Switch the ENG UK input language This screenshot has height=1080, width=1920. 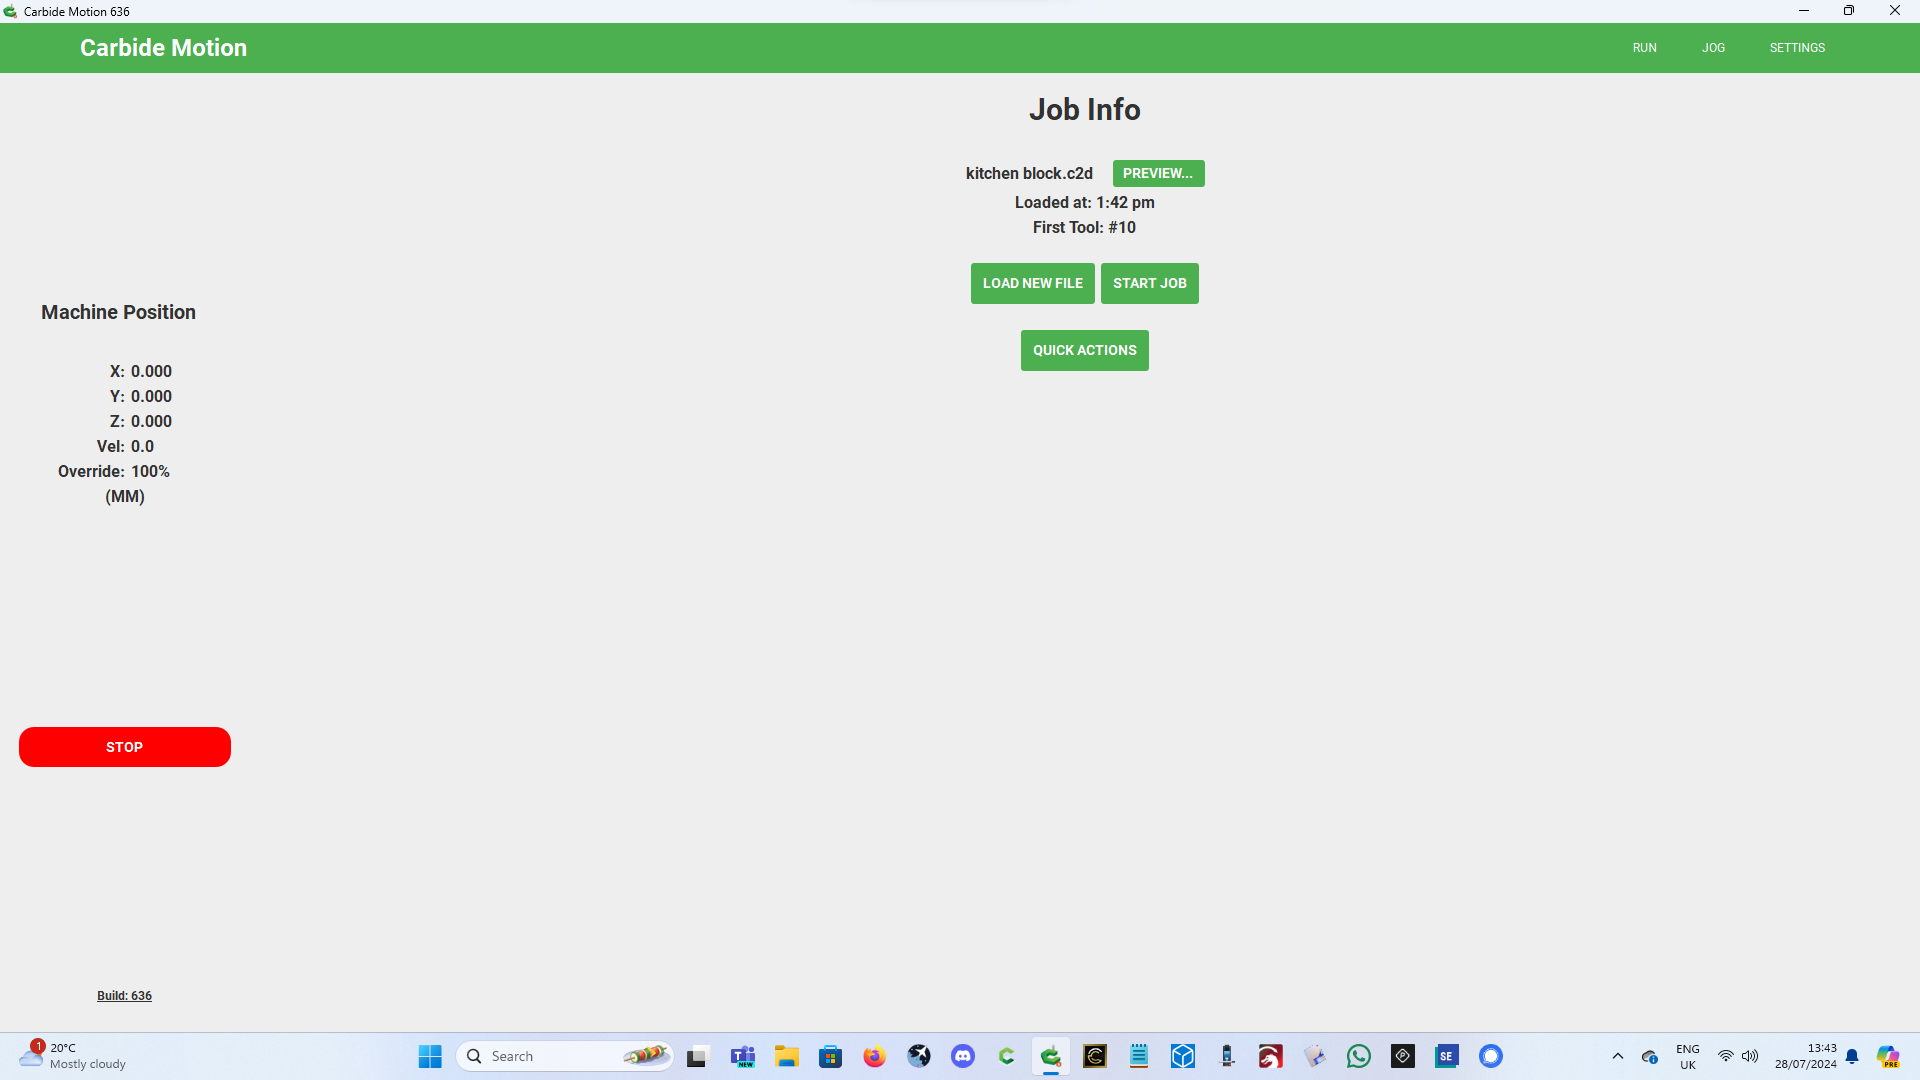1688,1056
